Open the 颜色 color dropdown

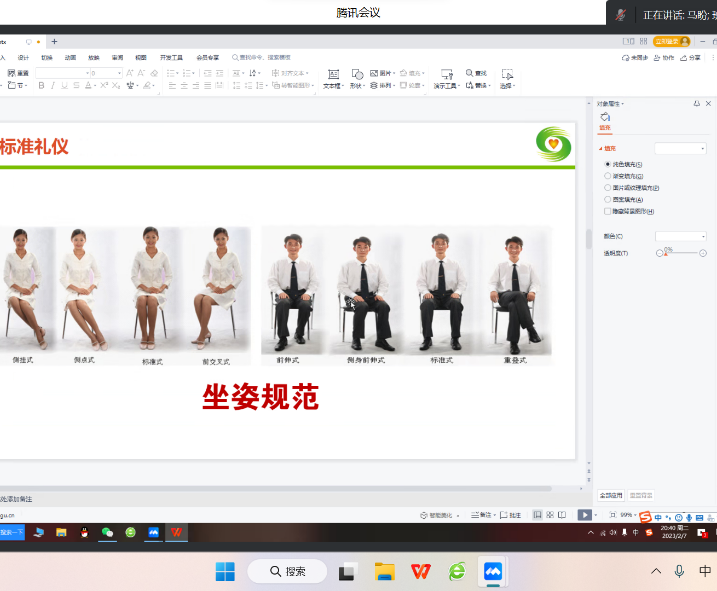pyautogui.click(x=680, y=236)
